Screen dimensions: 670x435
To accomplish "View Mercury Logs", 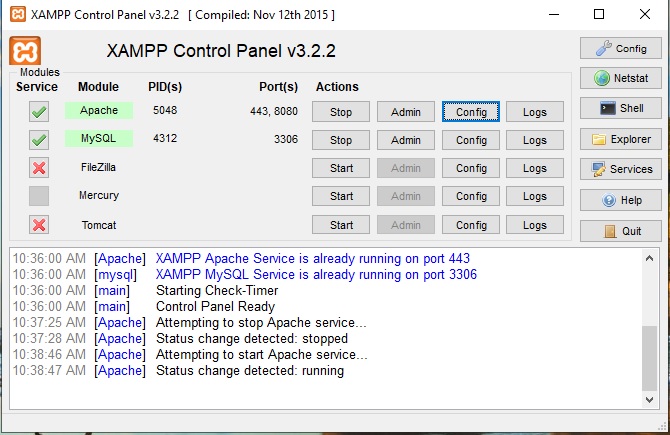I will 535,196.
